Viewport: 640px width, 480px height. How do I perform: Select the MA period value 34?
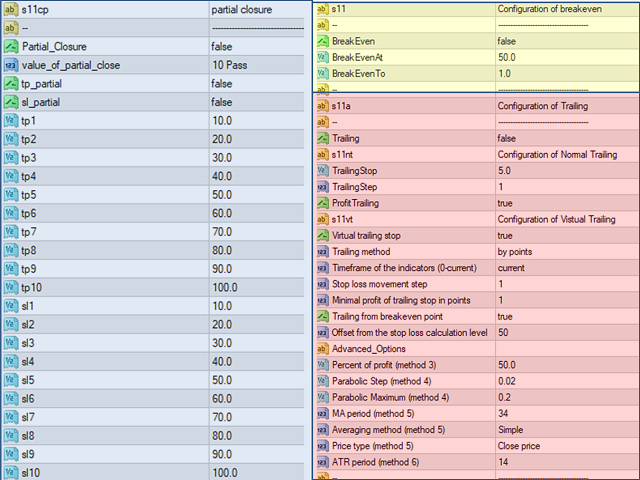click(x=503, y=413)
